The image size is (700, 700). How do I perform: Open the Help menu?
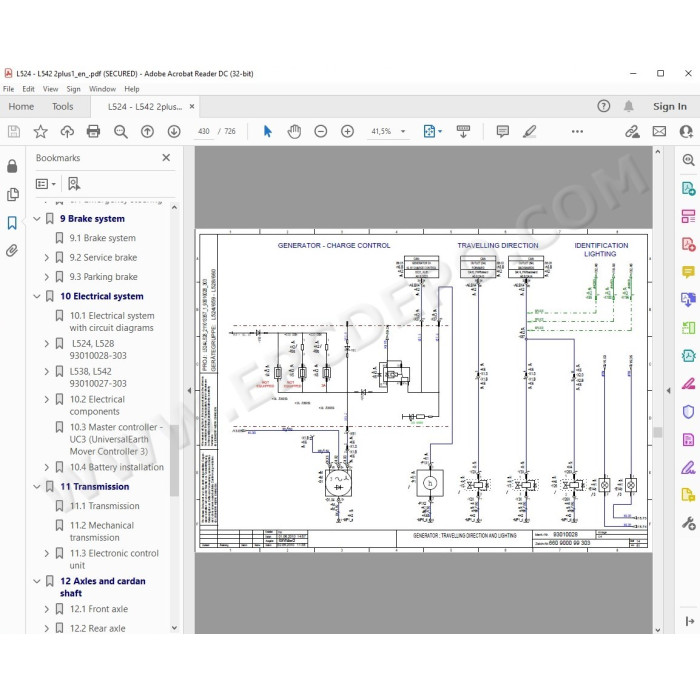(x=132, y=89)
